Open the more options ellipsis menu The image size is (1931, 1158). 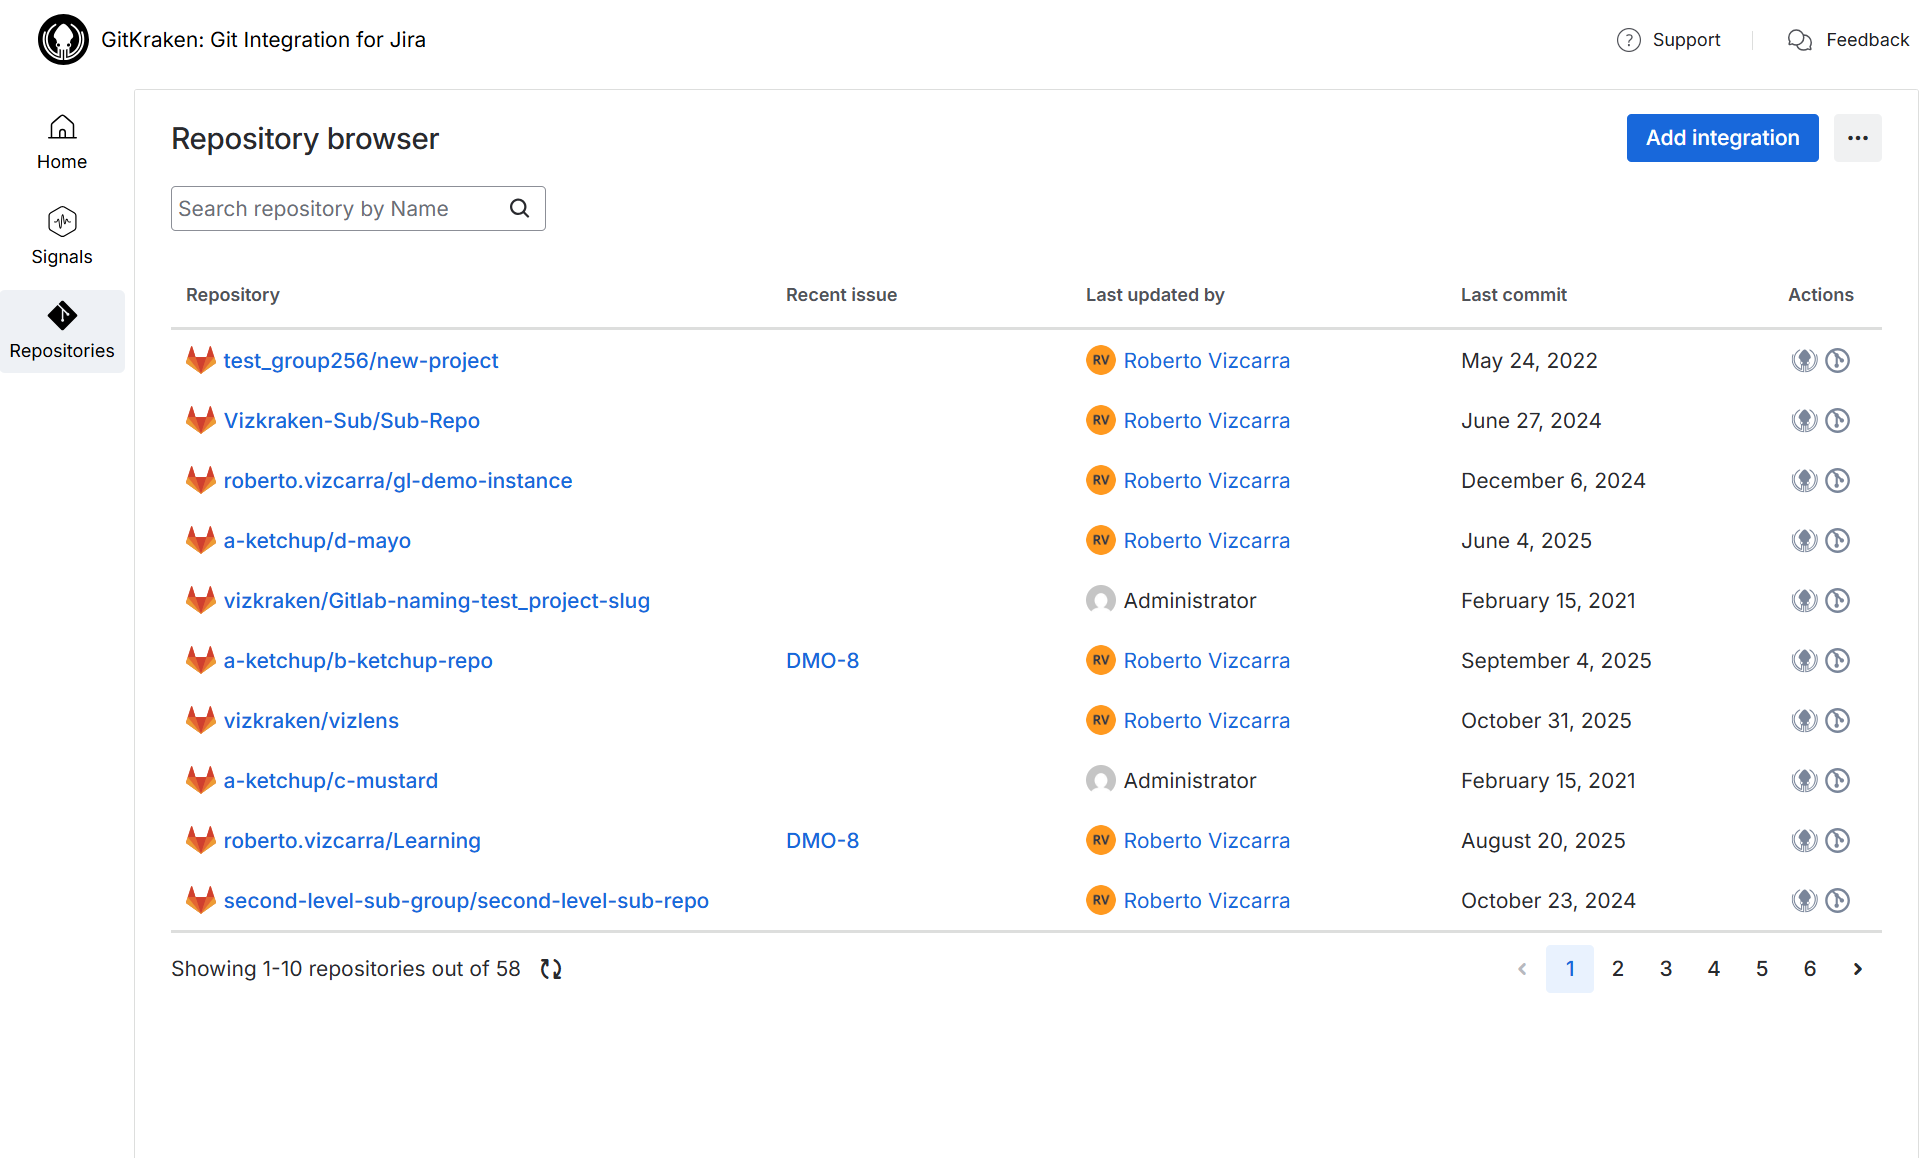[x=1857, y=138]
